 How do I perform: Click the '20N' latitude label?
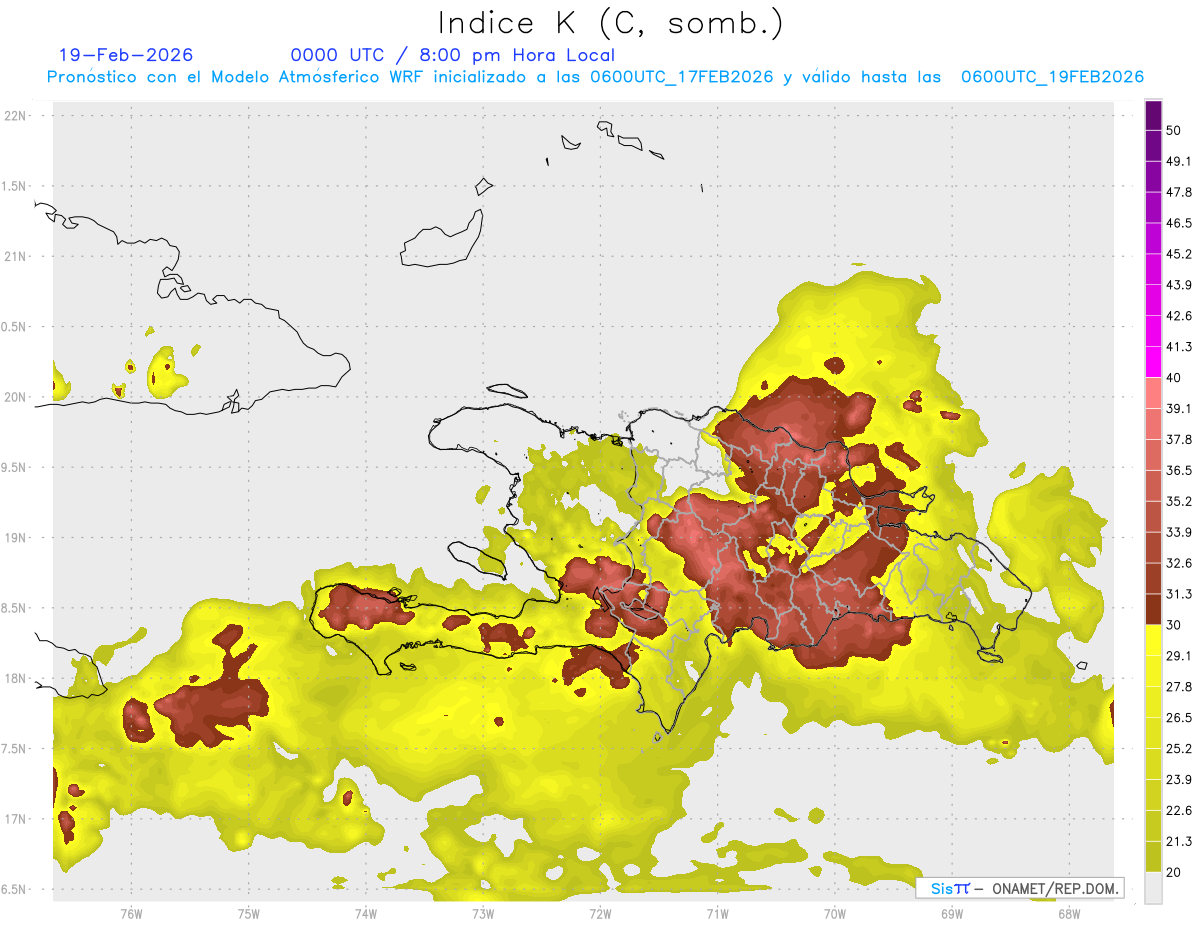coord(15,397)
